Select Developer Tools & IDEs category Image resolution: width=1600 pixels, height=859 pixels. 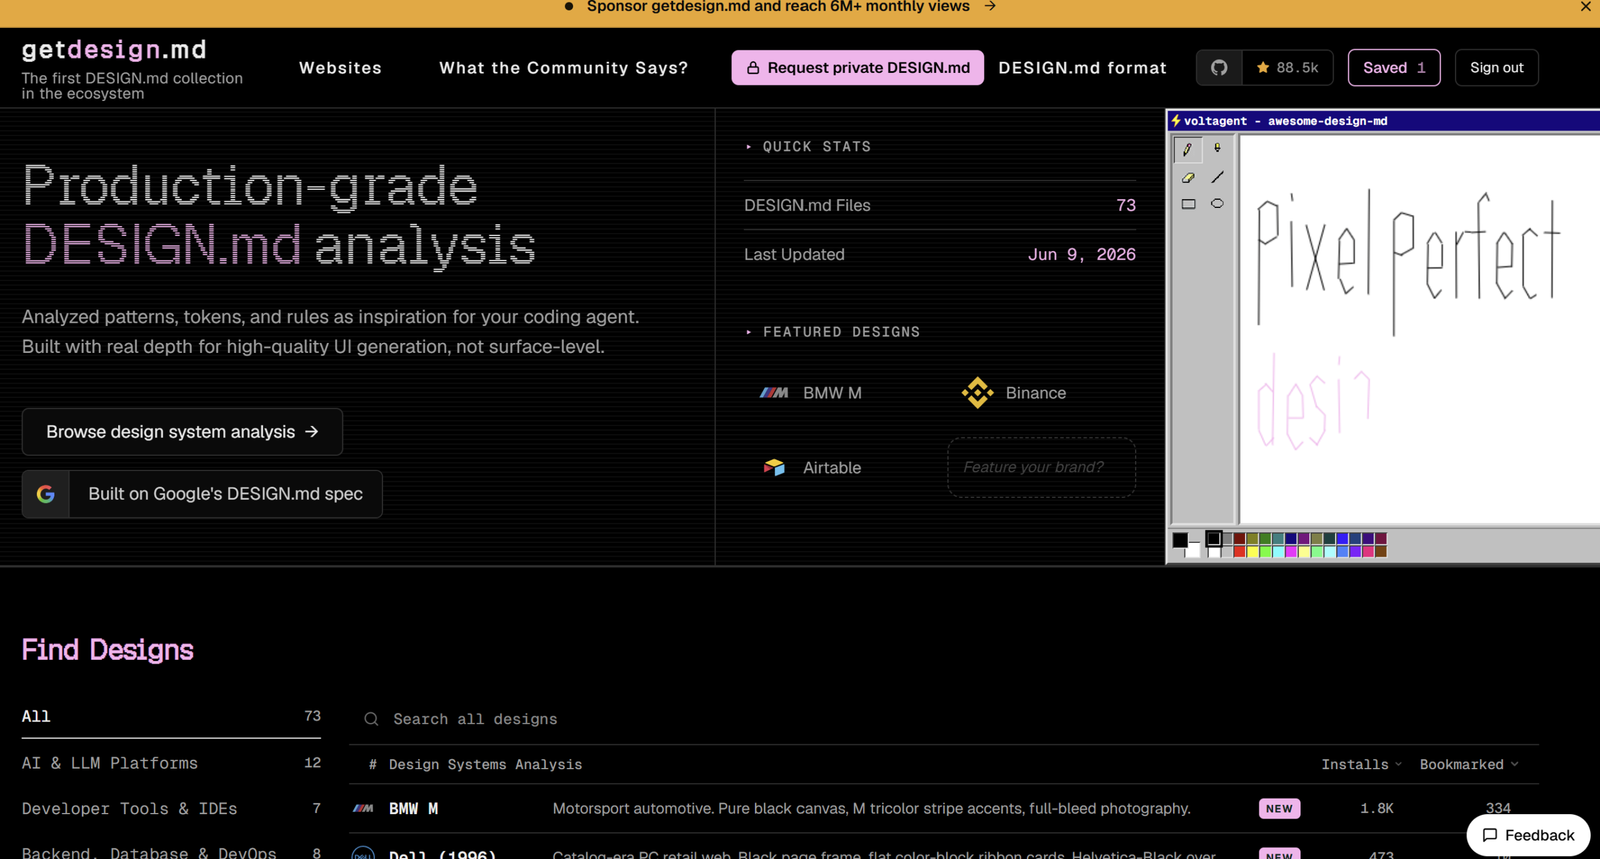tap(171, 809)
